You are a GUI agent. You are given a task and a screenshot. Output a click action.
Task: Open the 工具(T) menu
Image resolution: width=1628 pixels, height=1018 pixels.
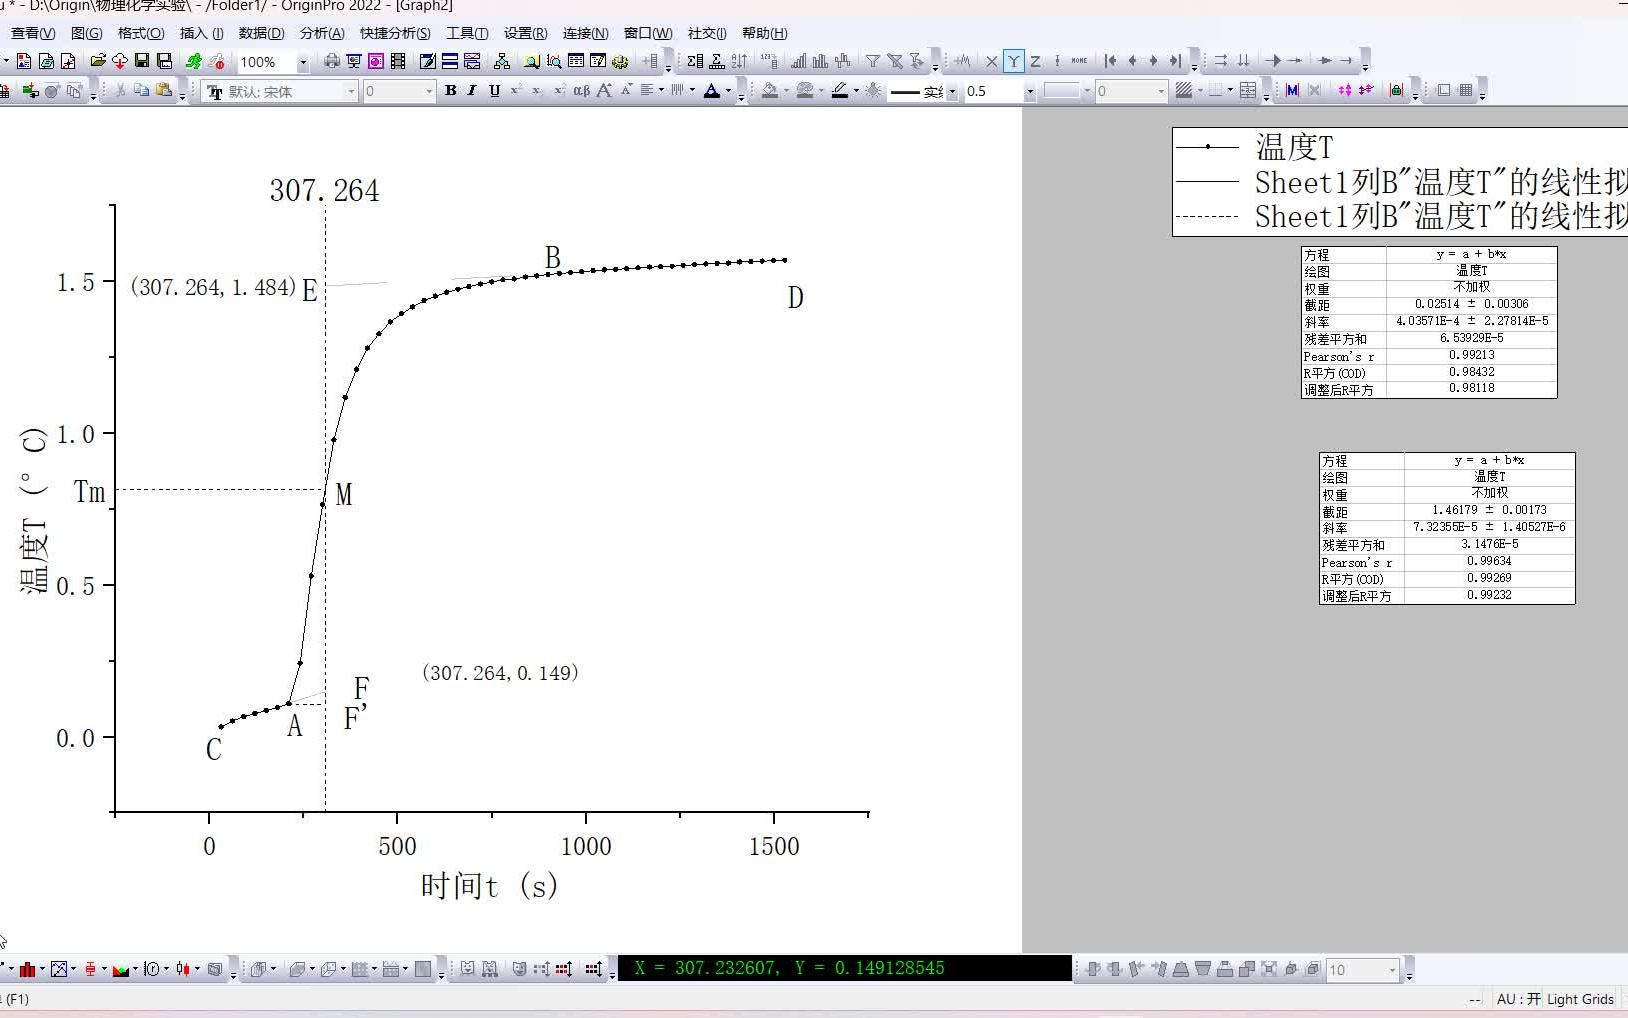[x=467, y=33]
